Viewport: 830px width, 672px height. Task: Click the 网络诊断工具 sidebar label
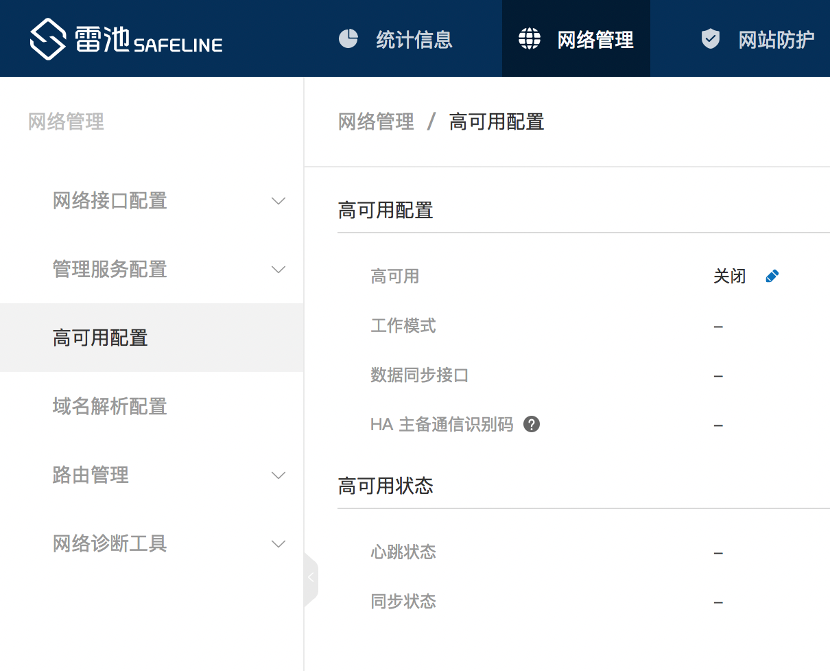pos(110,544)
